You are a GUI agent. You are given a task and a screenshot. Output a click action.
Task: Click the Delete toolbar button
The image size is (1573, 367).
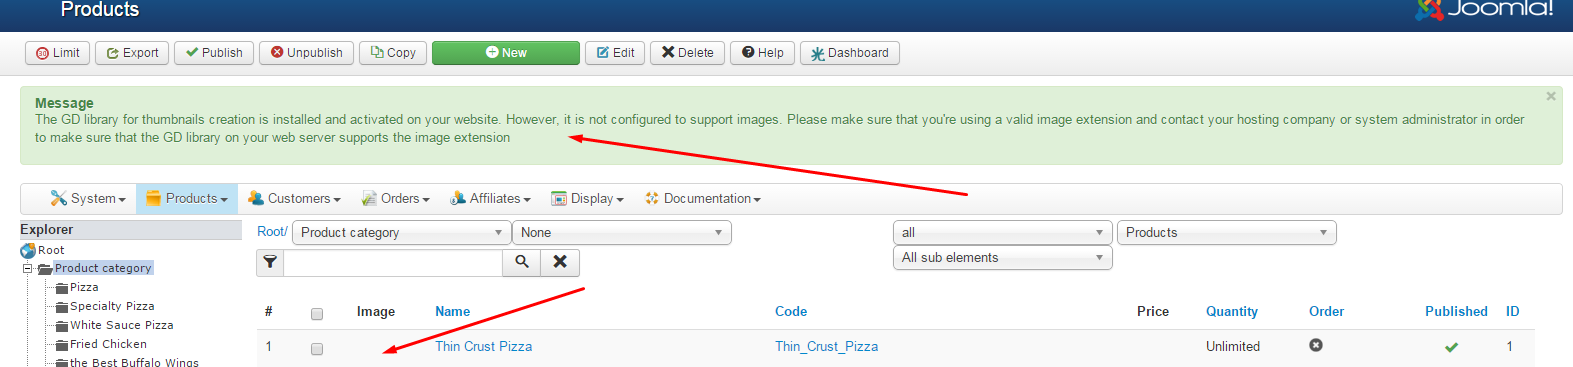(x=687, y=53)
